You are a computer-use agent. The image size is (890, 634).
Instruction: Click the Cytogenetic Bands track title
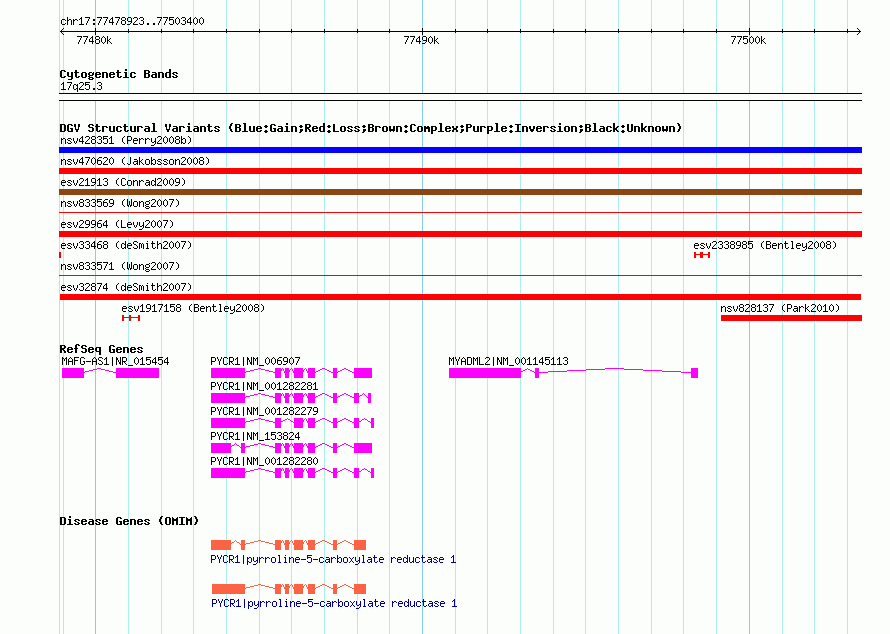point(119,74)
